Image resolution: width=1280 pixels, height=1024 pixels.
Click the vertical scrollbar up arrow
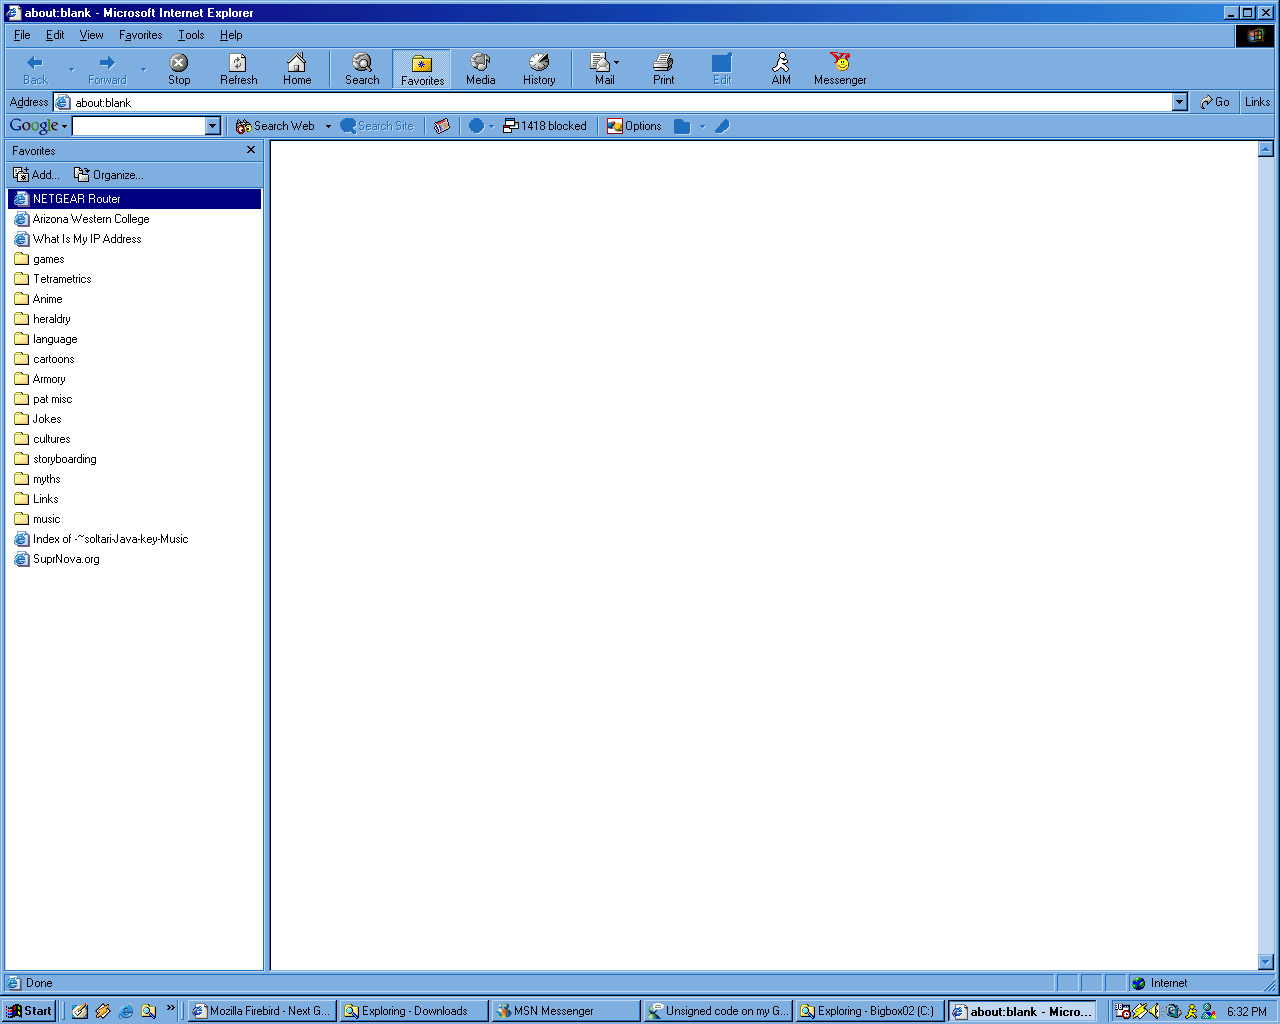(1265, 149)
